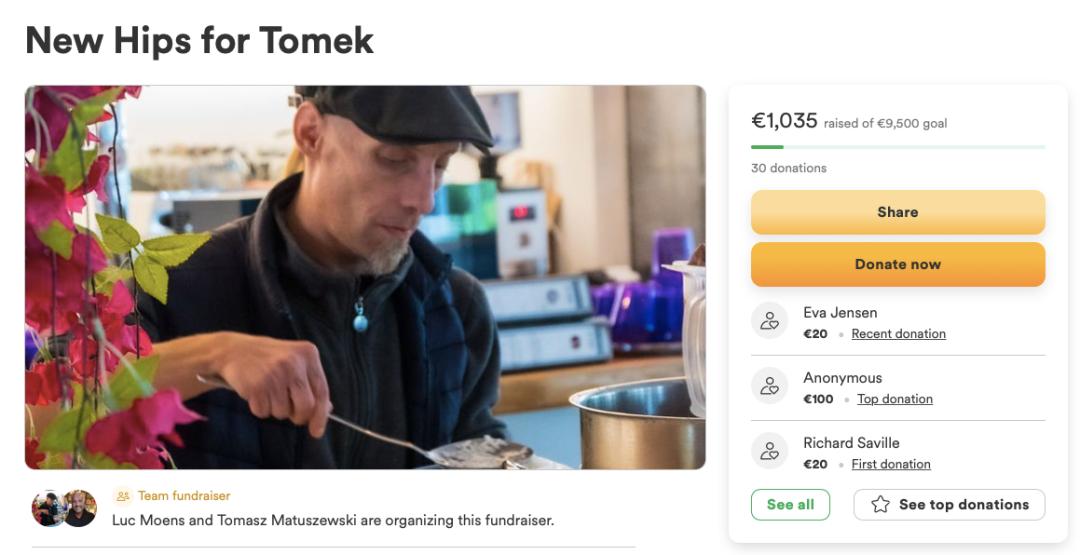Click the 30 donations count

(x=789, y=168)
